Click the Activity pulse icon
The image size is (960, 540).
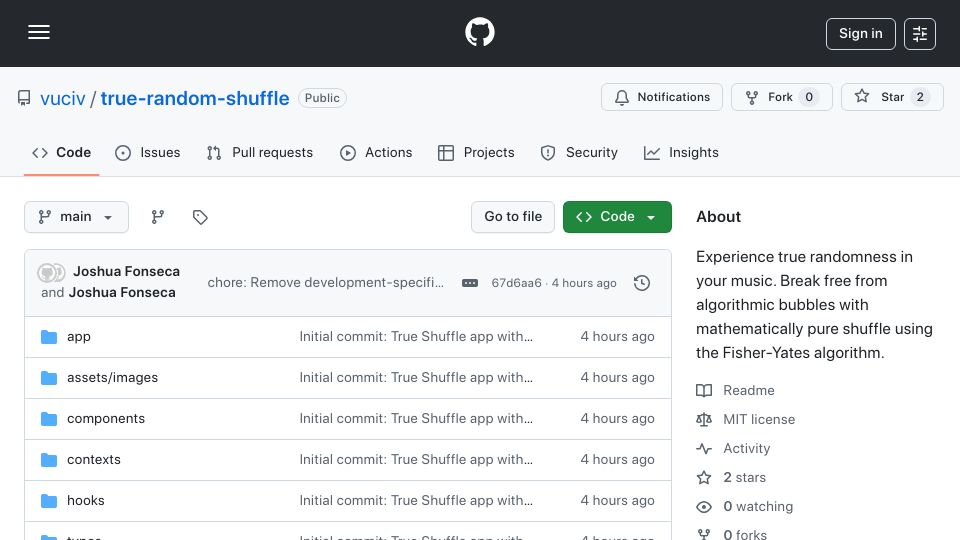click(x=704, y=449)
